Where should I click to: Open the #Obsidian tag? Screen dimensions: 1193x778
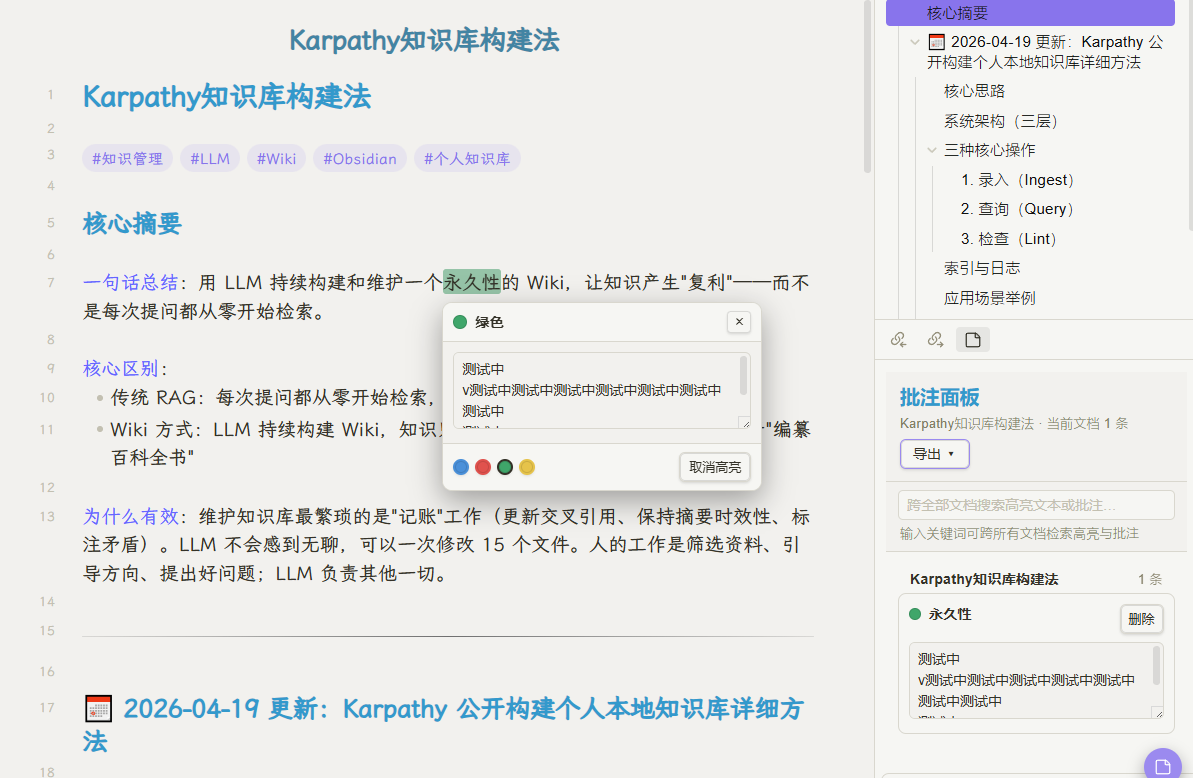(x=360, y=158)
